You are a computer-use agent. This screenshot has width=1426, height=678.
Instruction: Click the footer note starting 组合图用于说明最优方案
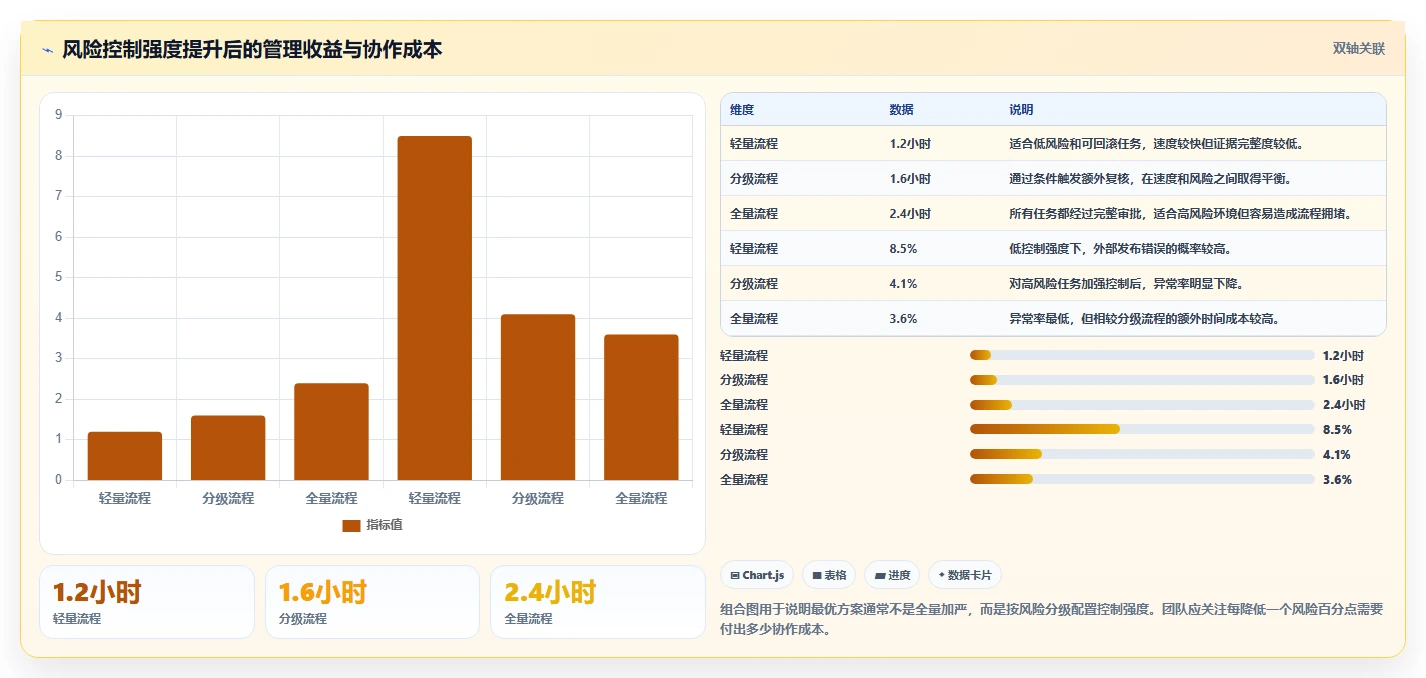tap(1053, 619)
